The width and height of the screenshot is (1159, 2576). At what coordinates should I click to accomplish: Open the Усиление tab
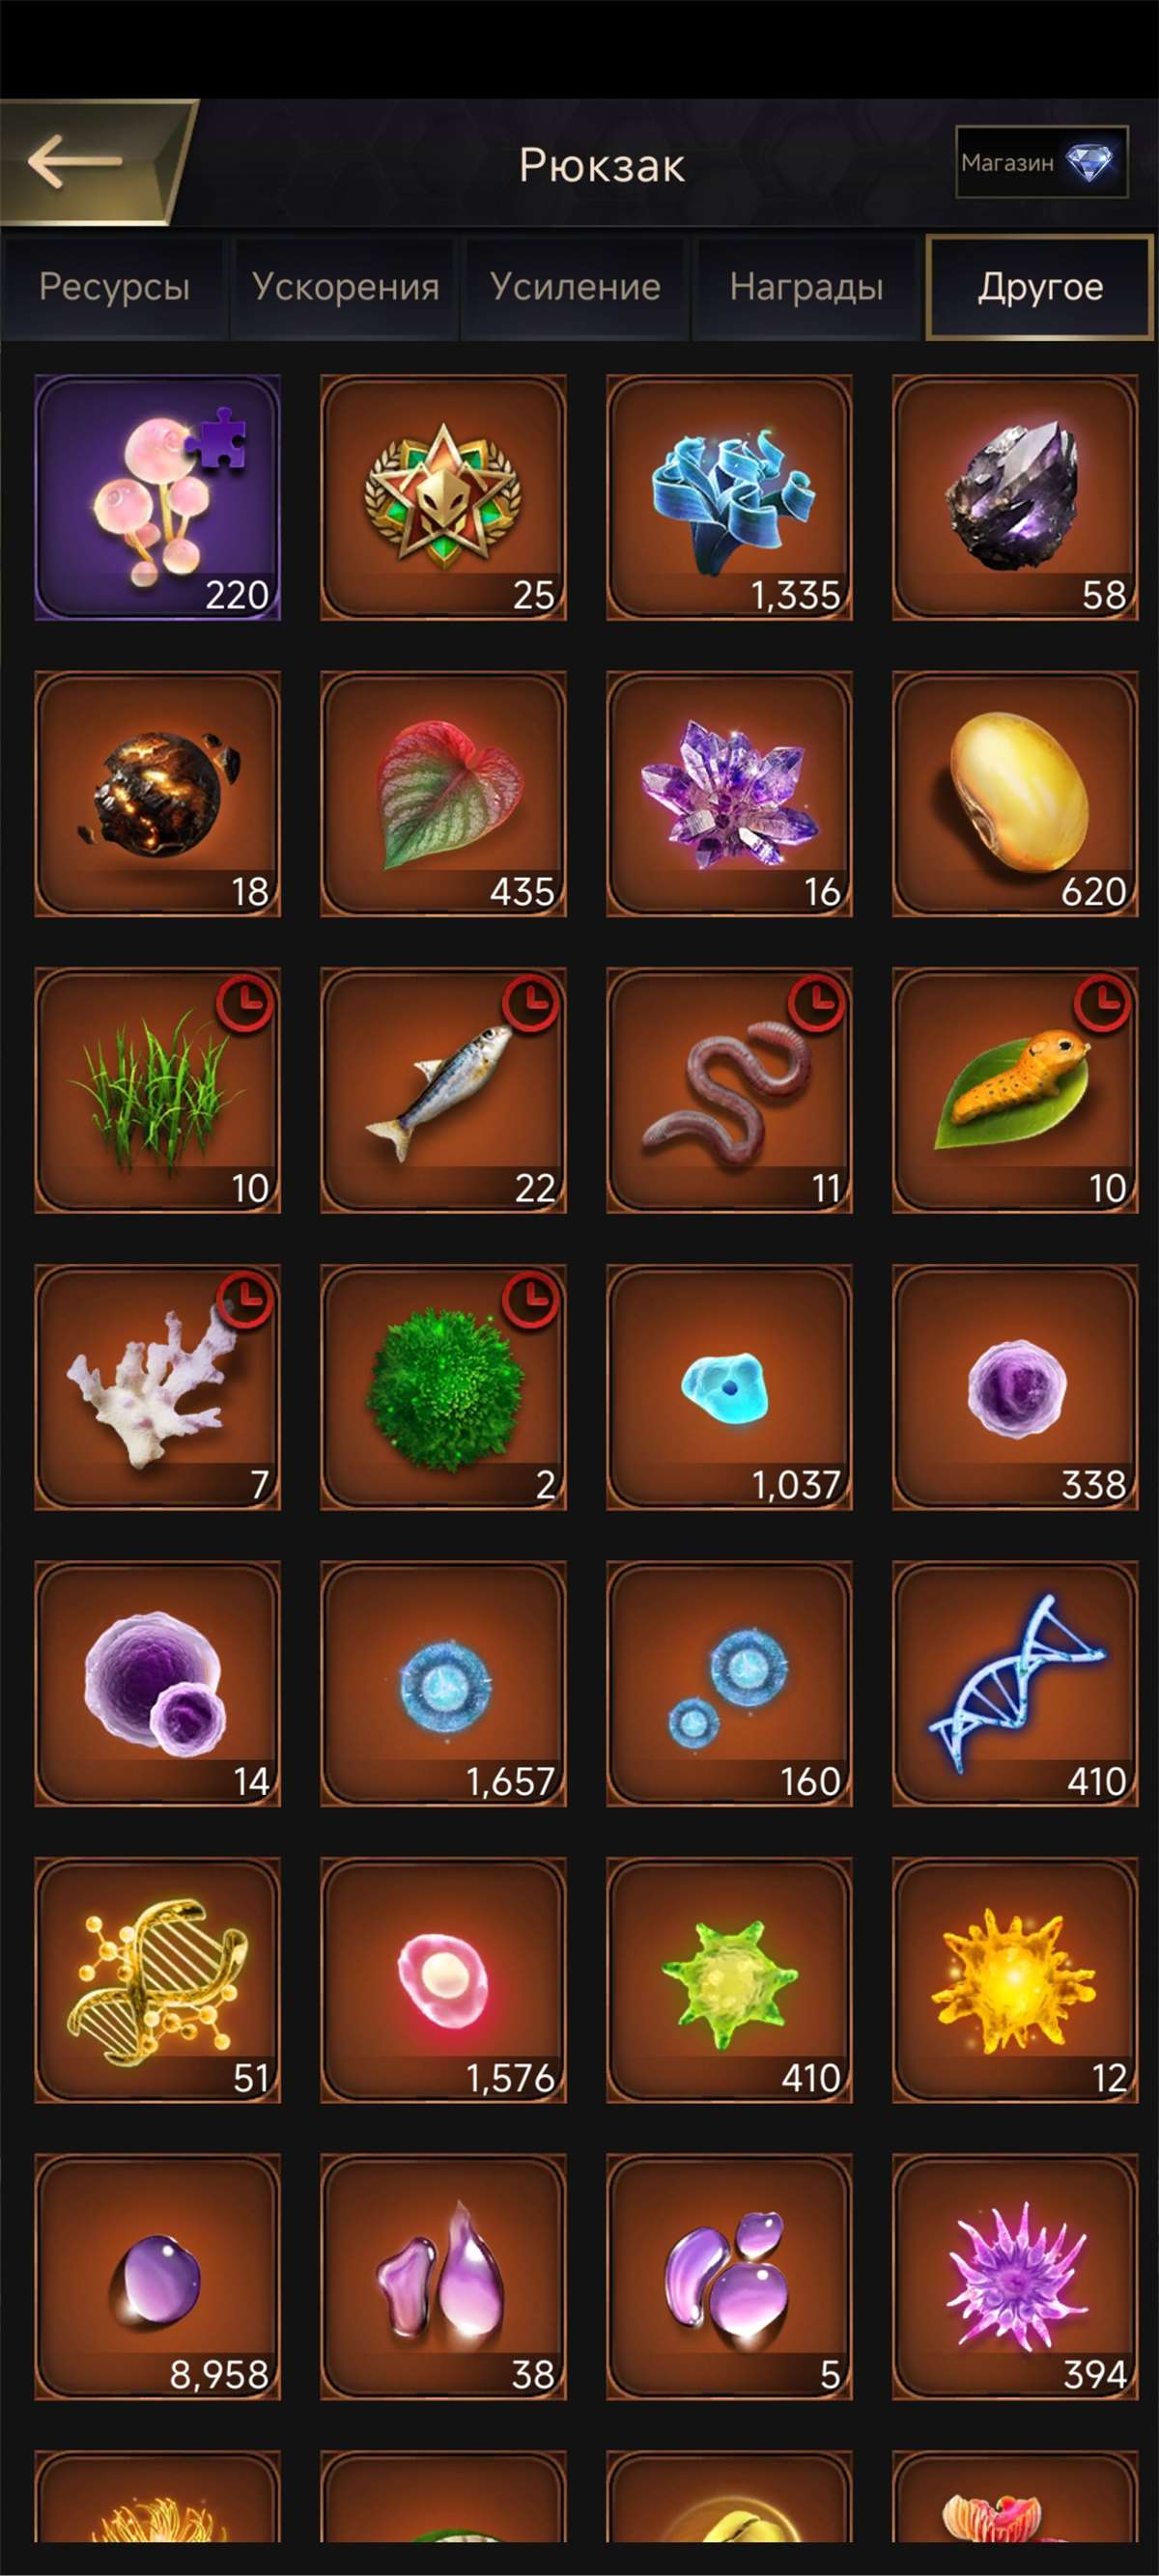[575, 288]
